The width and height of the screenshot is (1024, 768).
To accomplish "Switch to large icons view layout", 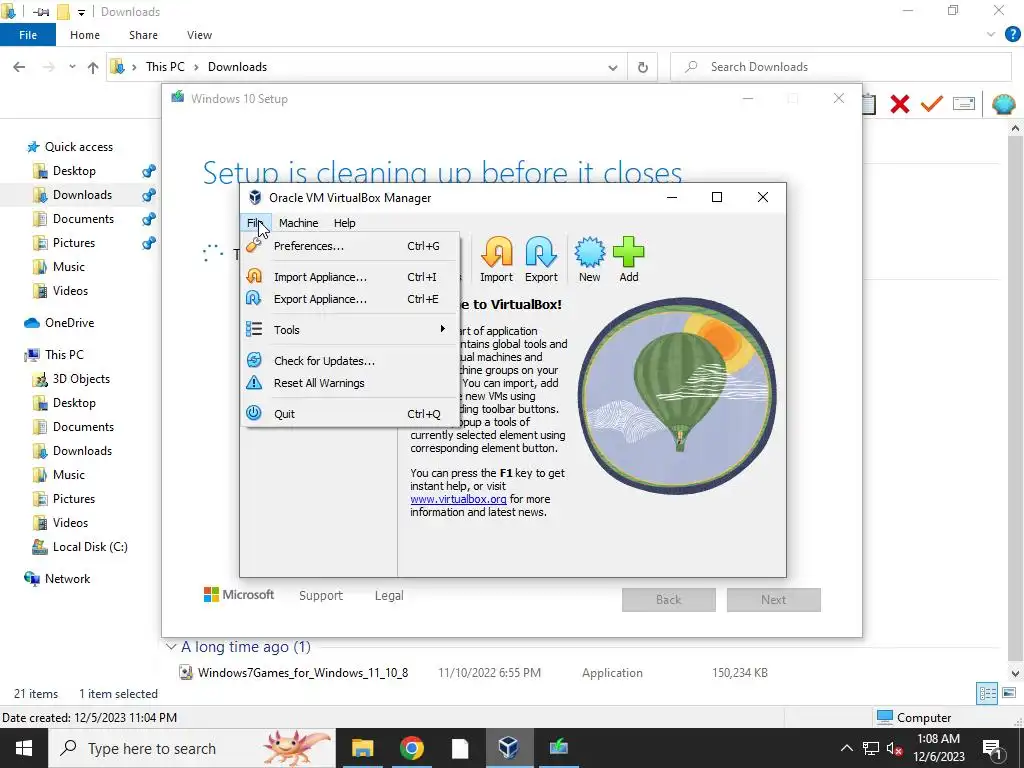I will [x=1009, y=693].
